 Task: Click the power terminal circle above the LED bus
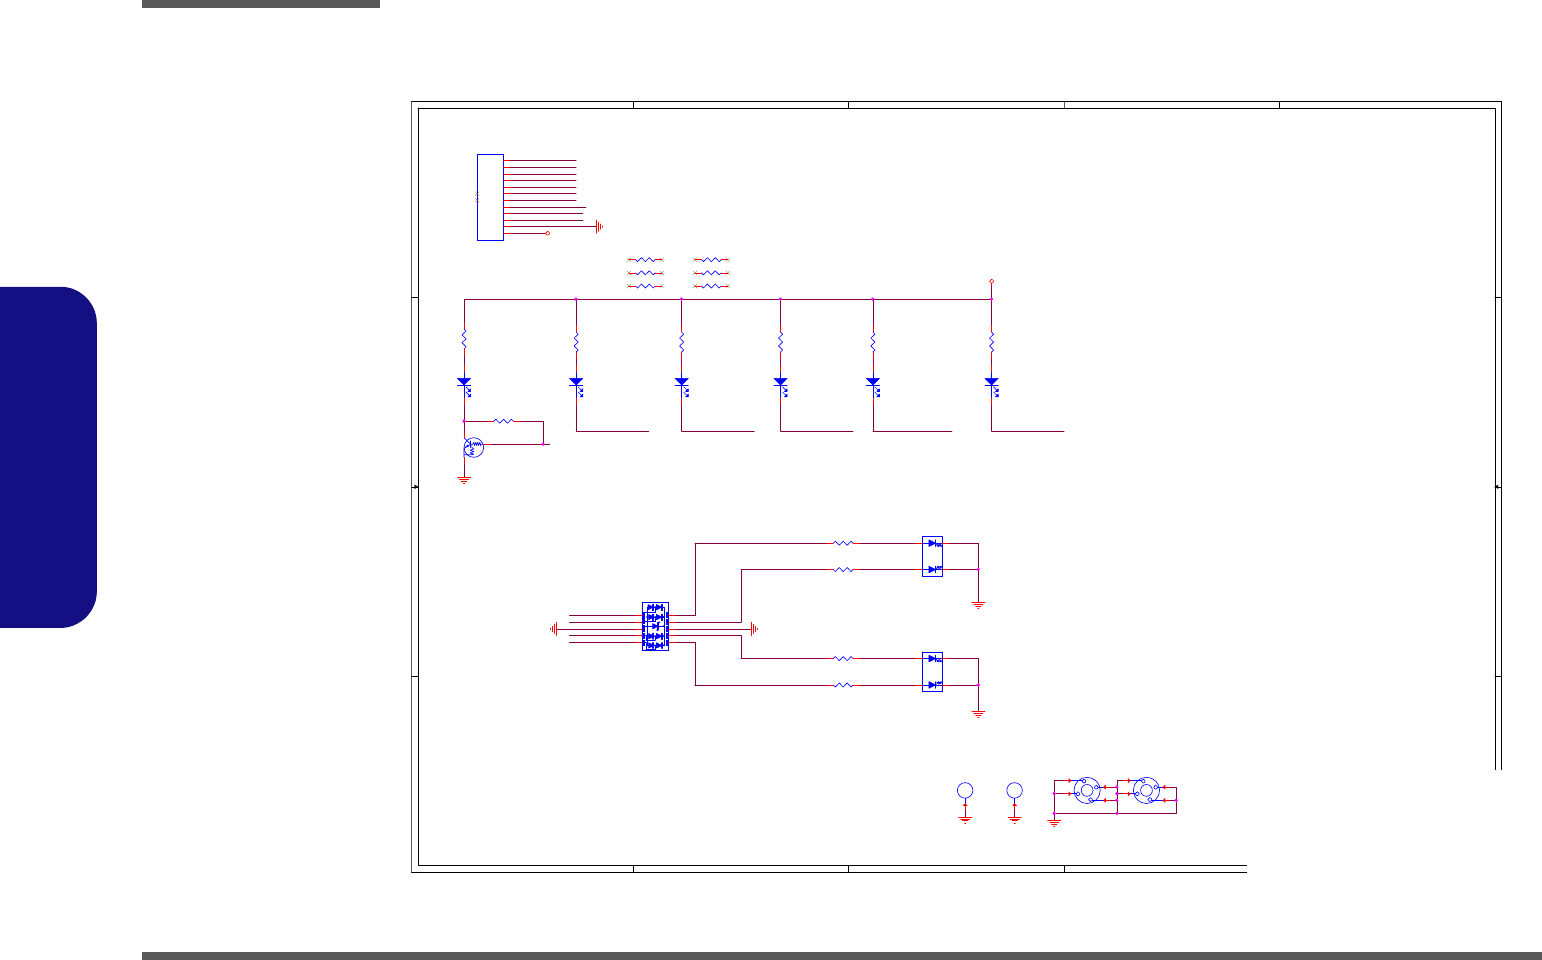(x=991, y=282)
